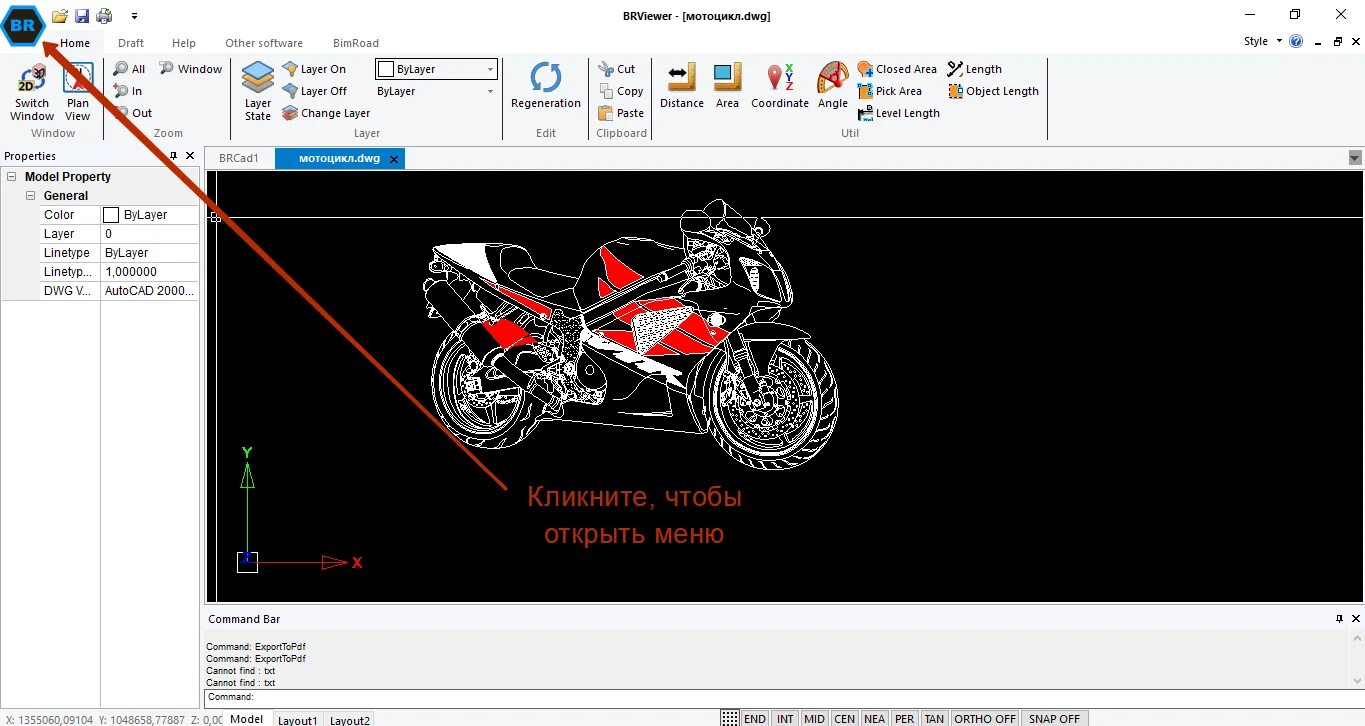Open the Layer State tool
The height and width of the screenshot is (726, 1365).
coord(258,92)
